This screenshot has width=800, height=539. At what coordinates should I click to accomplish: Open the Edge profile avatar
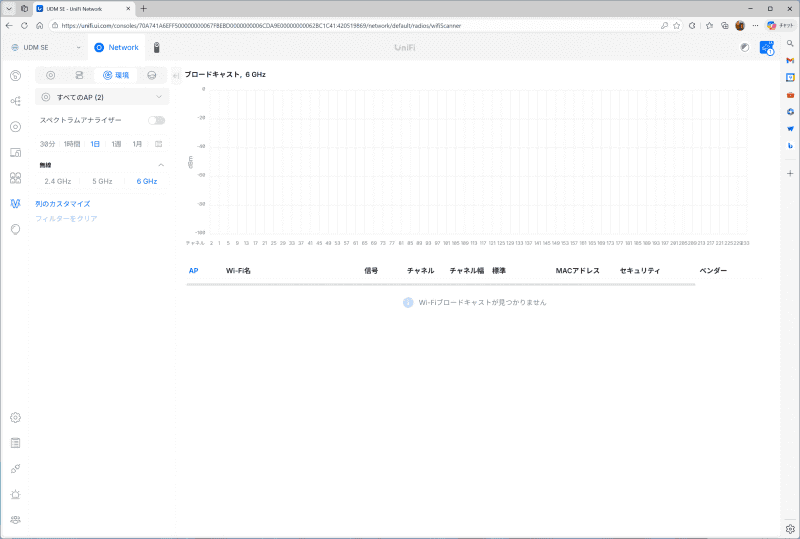tap(740, 26)
